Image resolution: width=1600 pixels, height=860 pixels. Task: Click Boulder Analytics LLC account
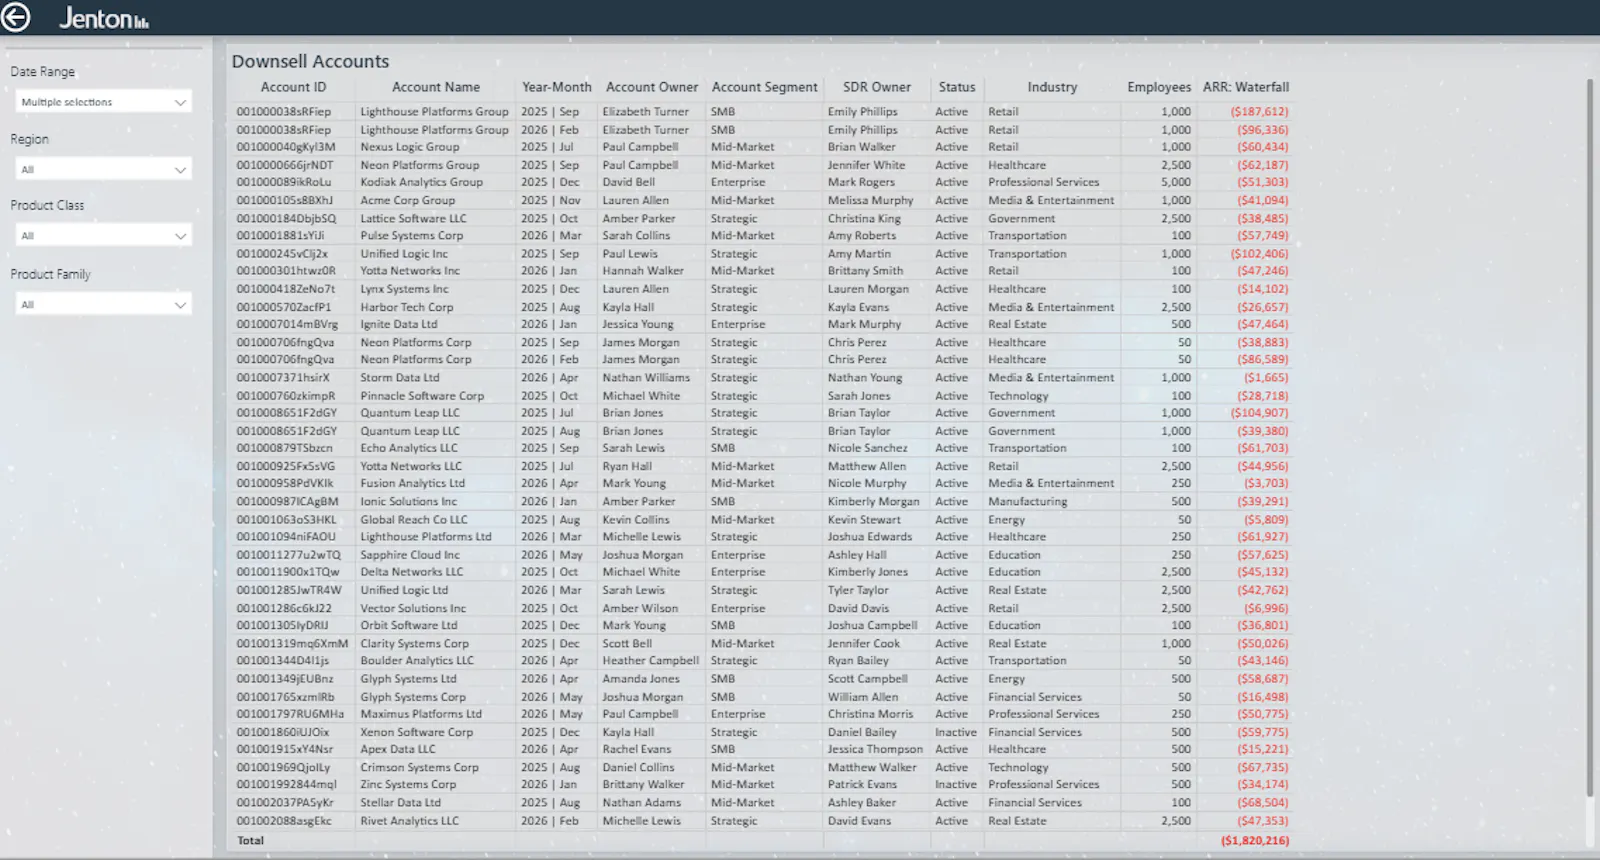click(x=417, y=661)
